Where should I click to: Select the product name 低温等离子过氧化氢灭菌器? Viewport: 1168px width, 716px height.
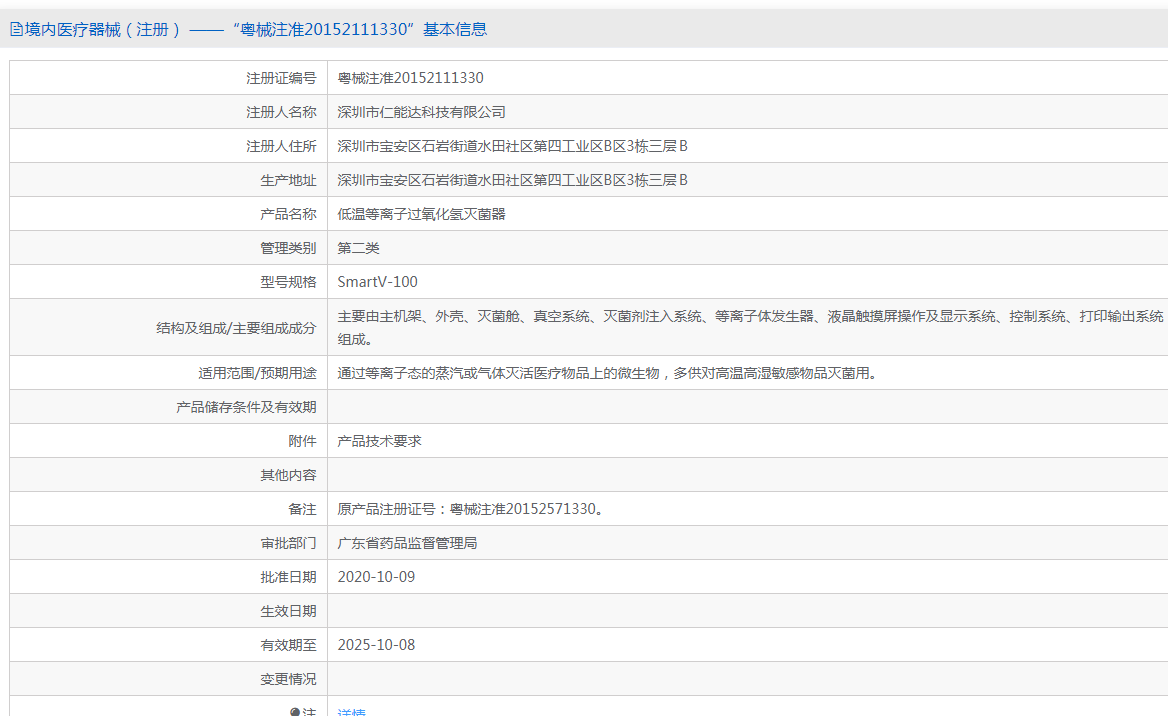(x=421, y=214)
